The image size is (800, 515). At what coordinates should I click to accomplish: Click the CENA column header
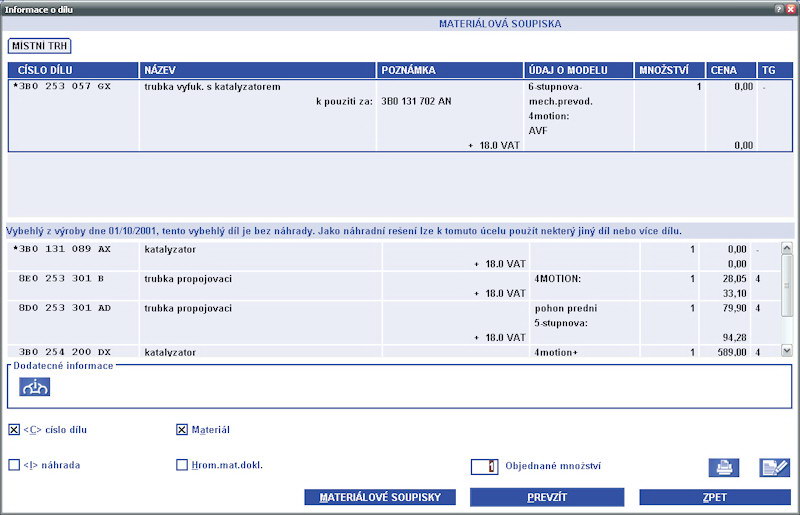pos(730,71)
